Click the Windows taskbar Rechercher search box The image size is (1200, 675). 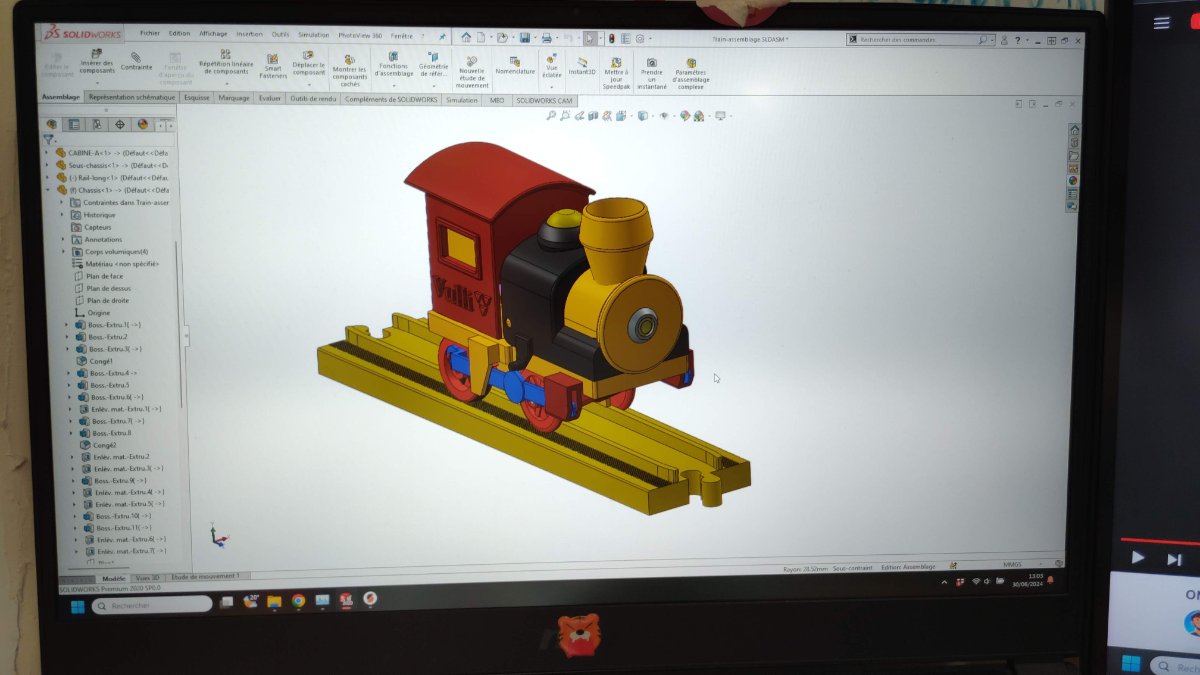click(152, 605)
